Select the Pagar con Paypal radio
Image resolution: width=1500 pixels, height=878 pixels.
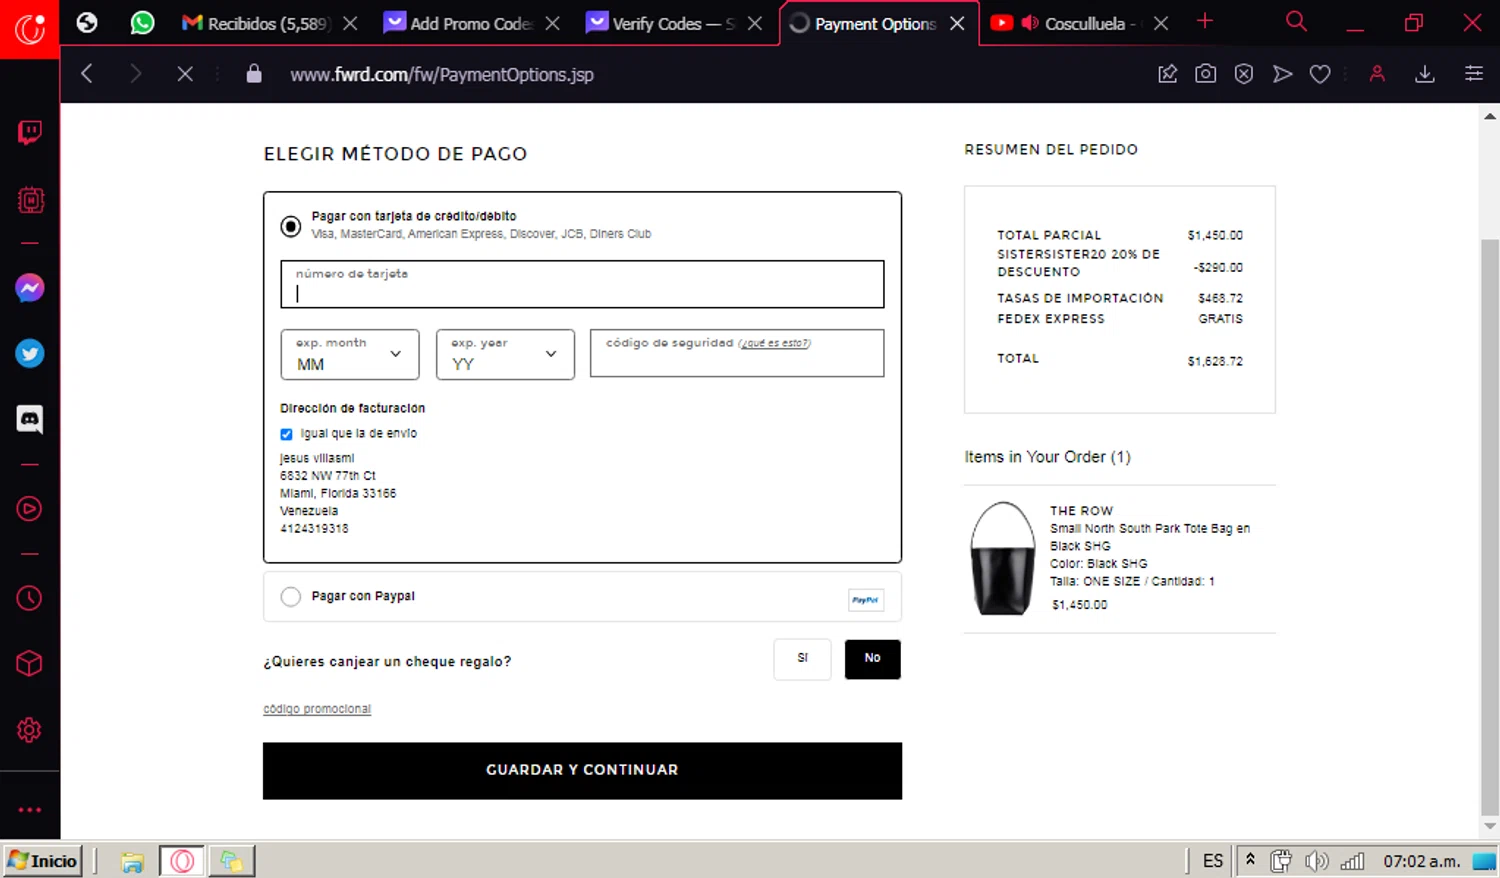[291, 597]
